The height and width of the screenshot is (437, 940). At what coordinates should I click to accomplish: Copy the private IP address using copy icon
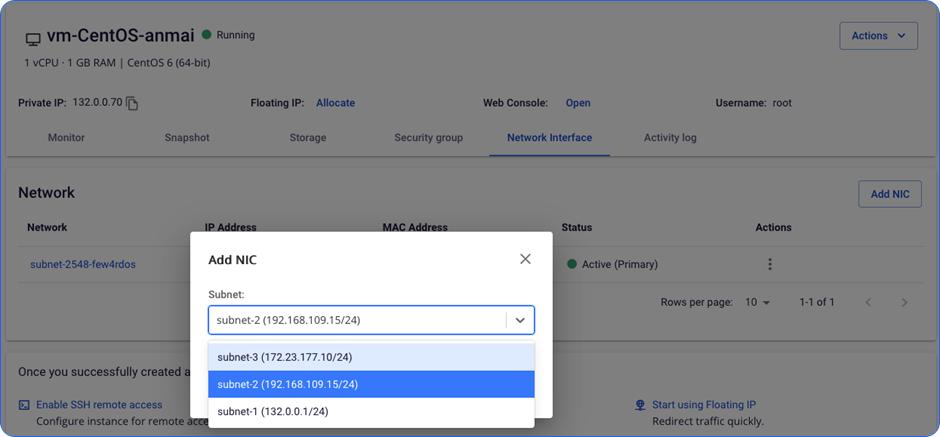tap(132, 103)
